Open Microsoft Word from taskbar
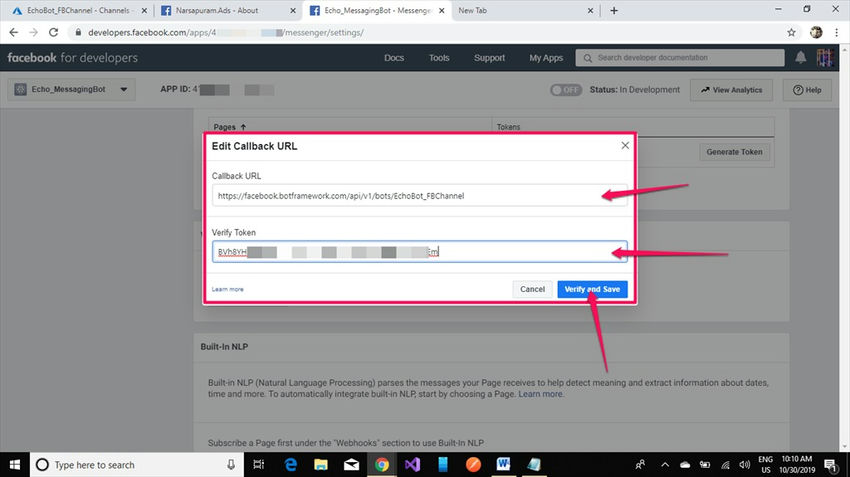This screenshot has height=477, width=850. coord(503,465)
